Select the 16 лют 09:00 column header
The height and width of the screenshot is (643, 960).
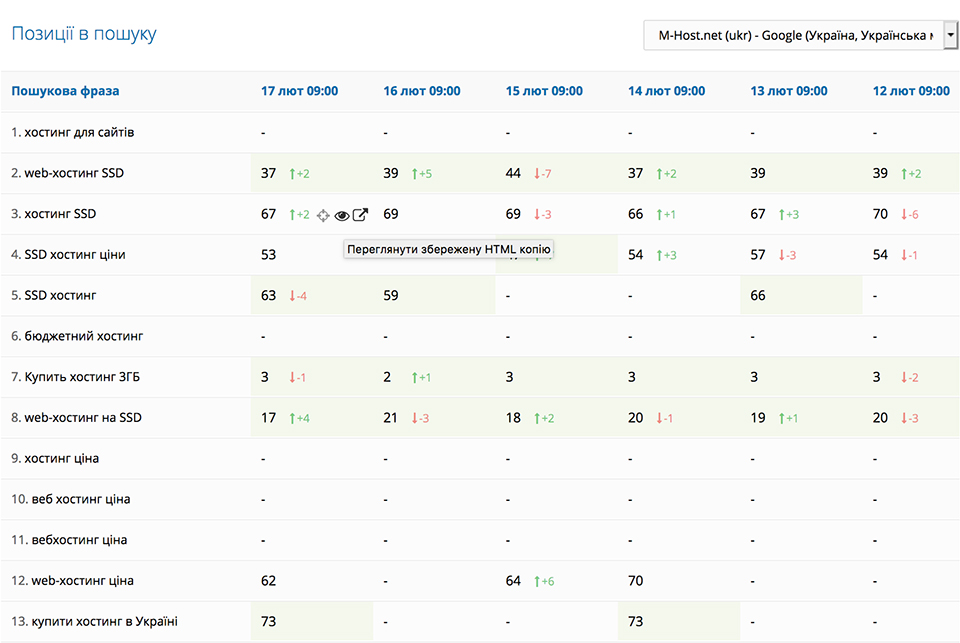click(421, 91)
